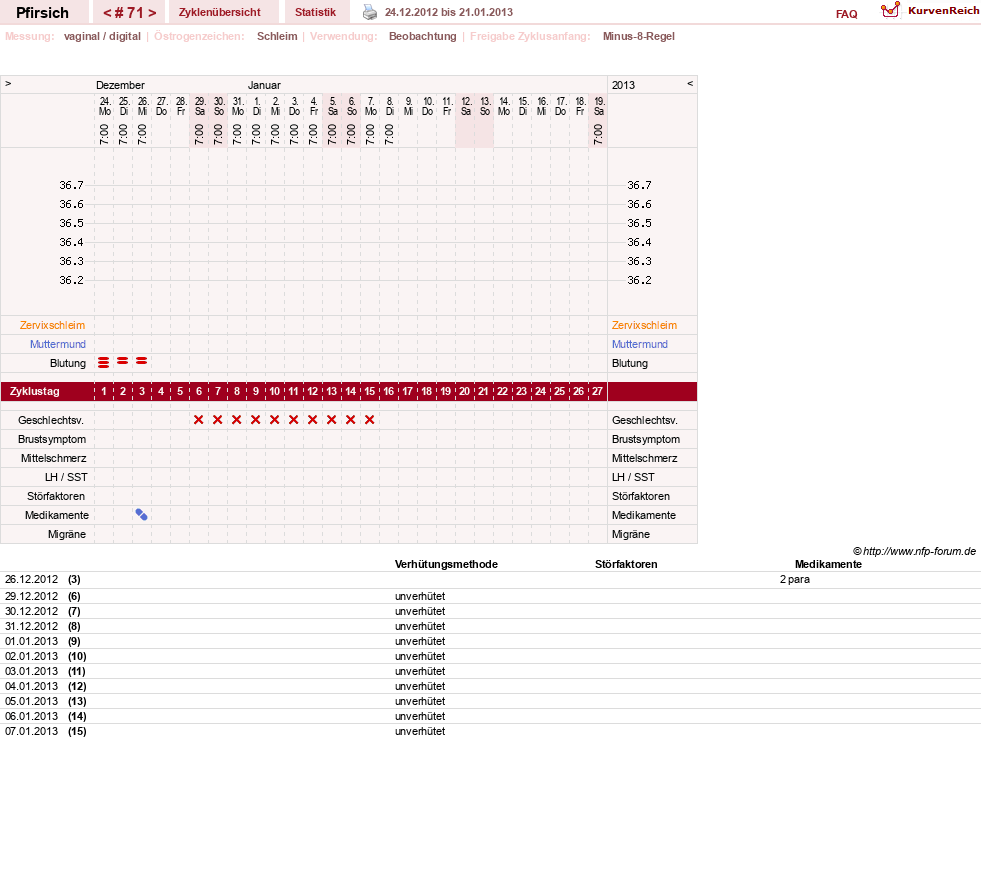Viewport: 981px width, 883px height.
Task: Click cycle day 27 in the Zyklustag bar
Action: [x=597, y=391]
